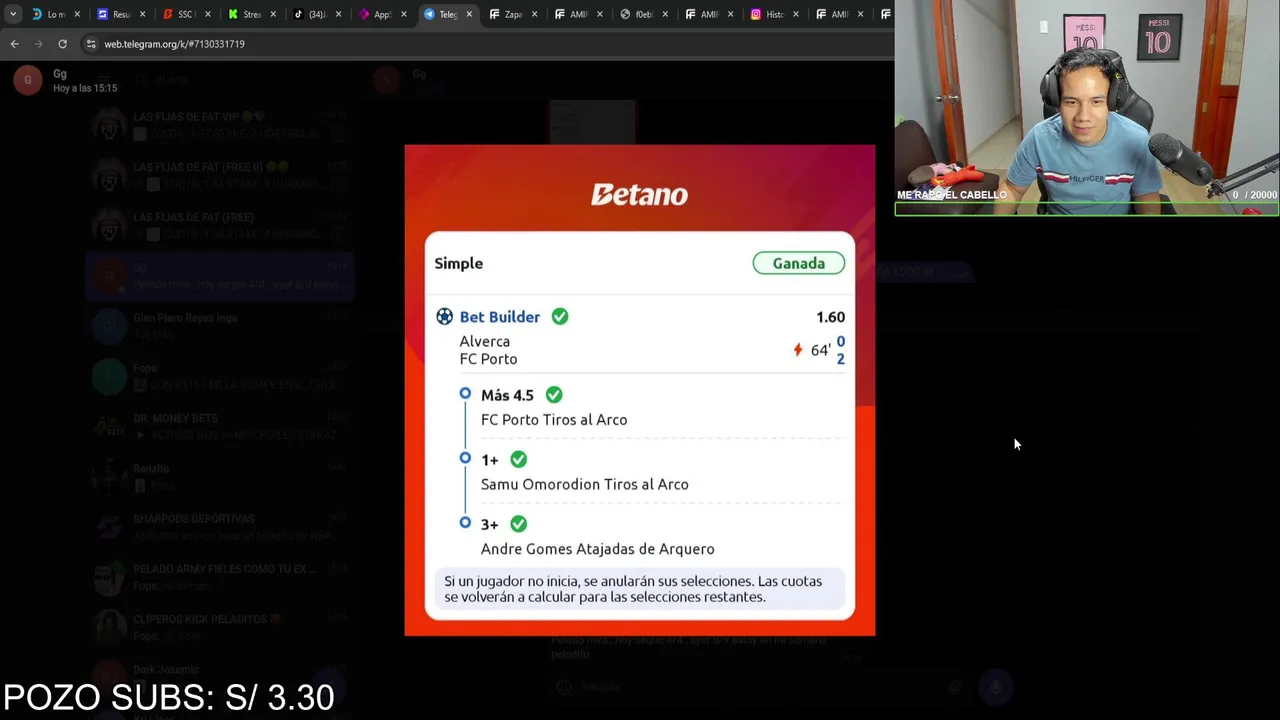The image size is (1280, 720).
Task: Reload the Telegram web page
Action: point(62,44)
